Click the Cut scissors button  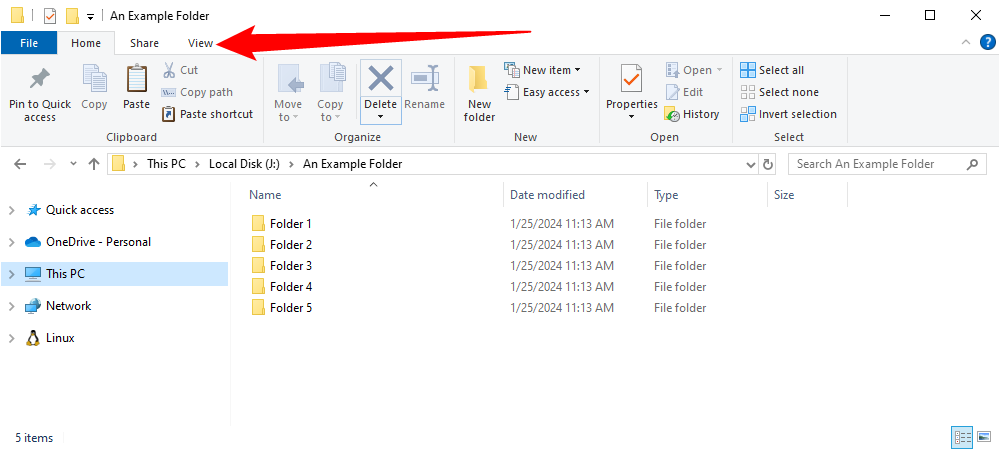tap(180, 70)
